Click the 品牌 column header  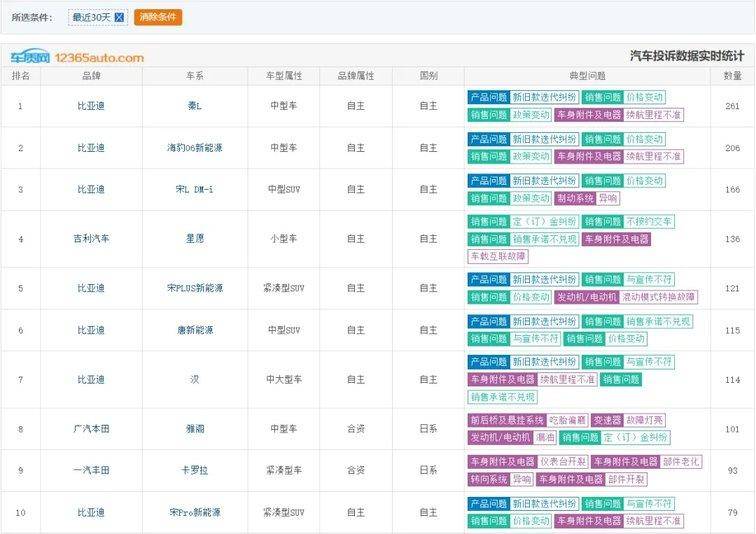91,76
